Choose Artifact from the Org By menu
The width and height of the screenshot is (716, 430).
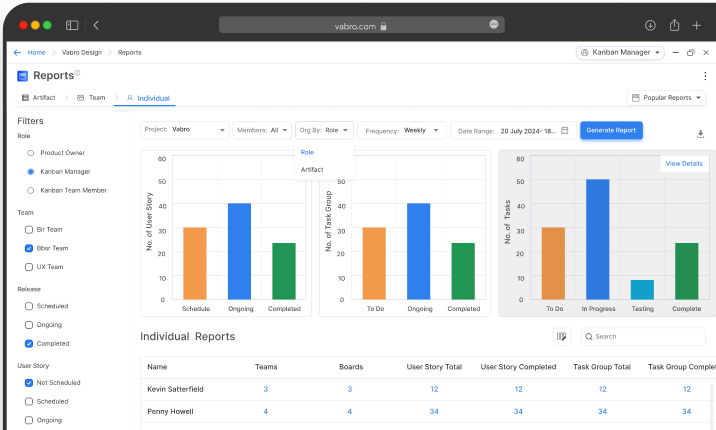pyautogui.click(x=311, y=170)
